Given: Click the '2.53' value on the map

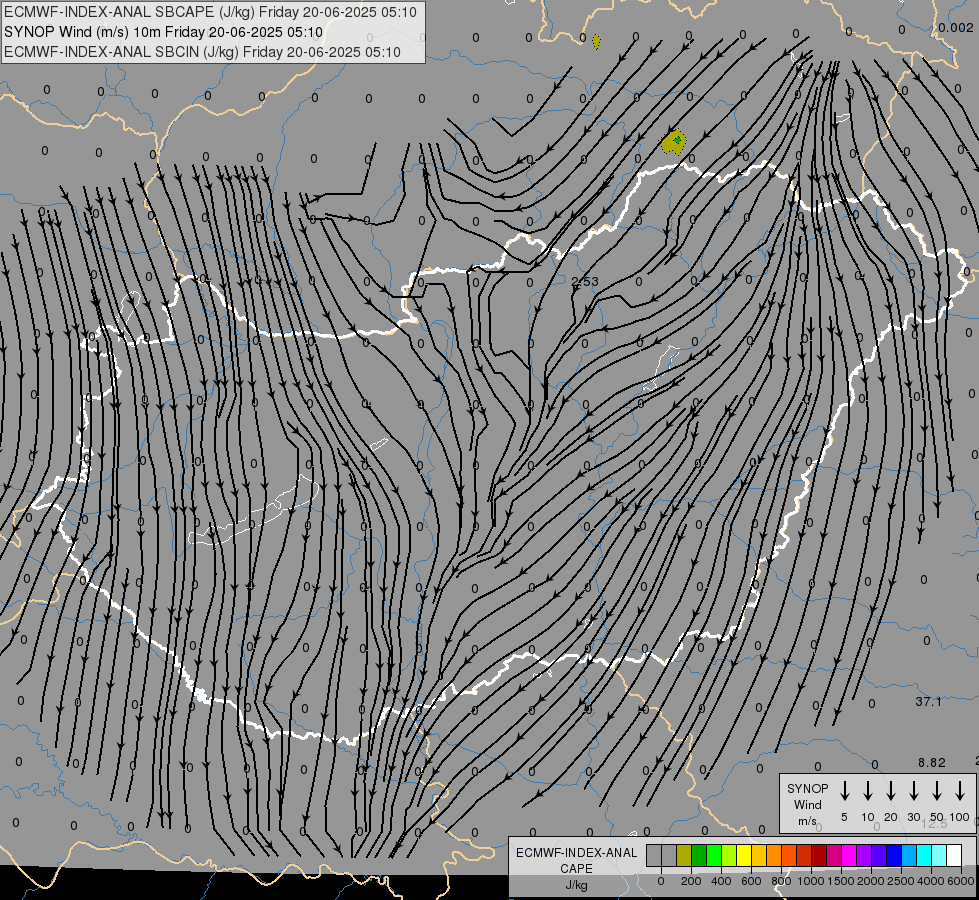Looking at the screenshot, I should (585, 282).
